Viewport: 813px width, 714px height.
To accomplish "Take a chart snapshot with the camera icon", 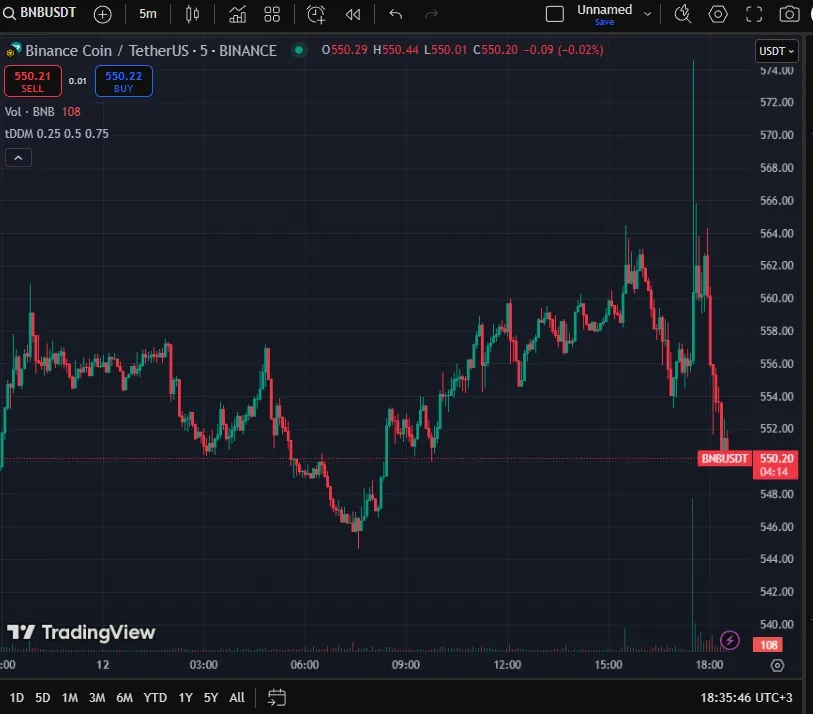I will click(789, 14).
